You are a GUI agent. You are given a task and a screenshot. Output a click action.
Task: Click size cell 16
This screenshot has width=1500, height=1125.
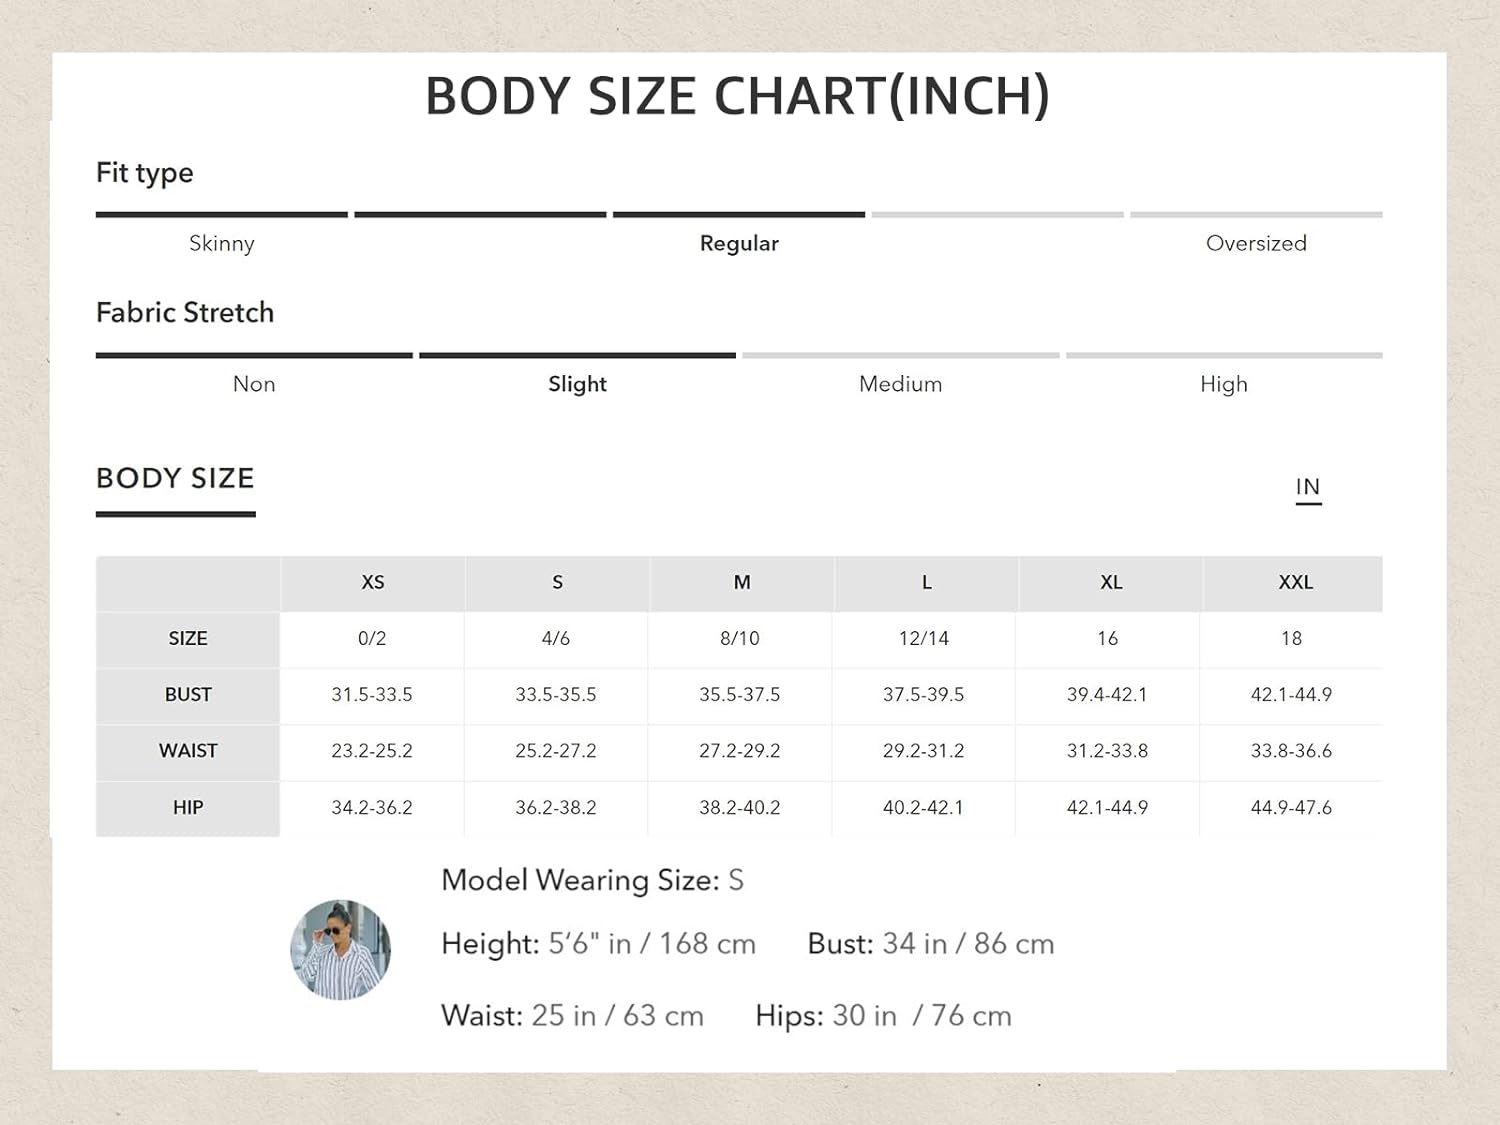pos(1107,639)
